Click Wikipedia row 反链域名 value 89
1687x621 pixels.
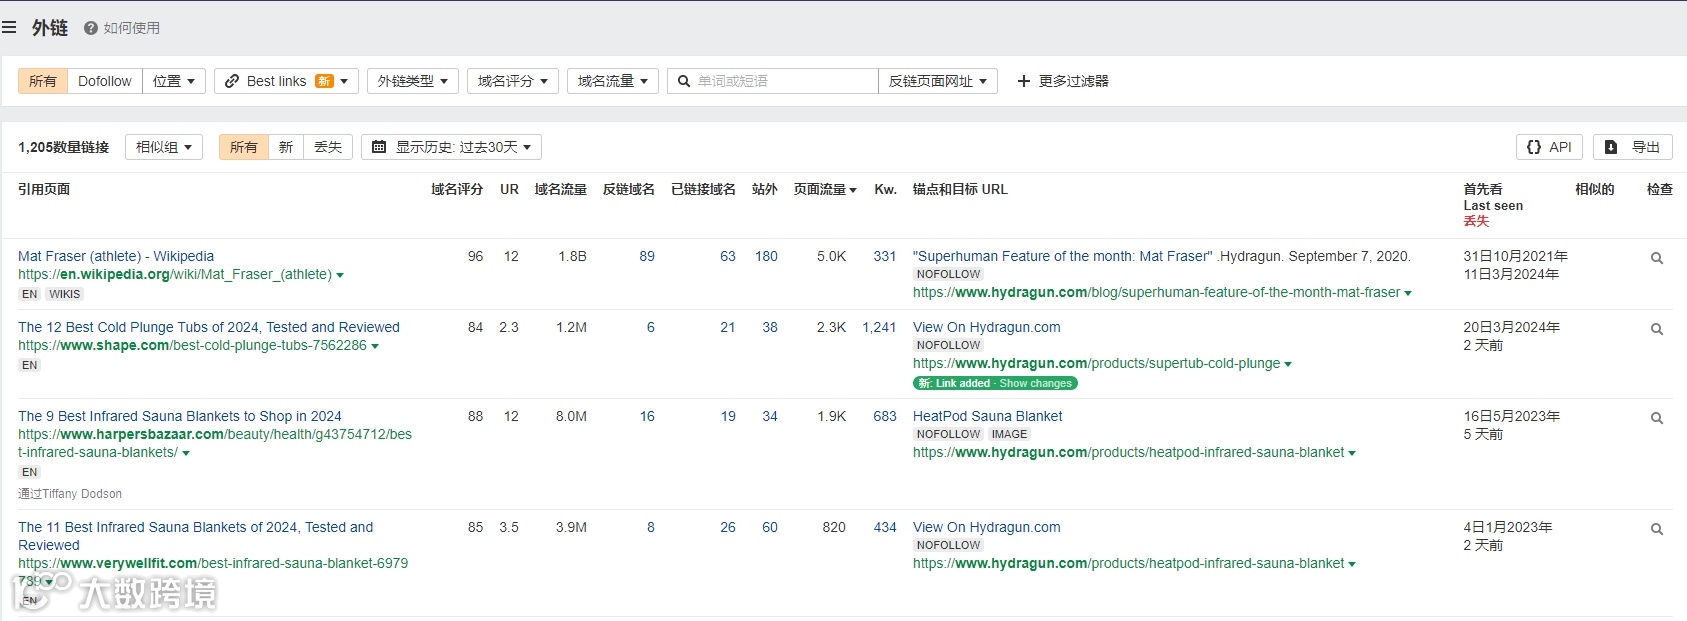point(647,256)
